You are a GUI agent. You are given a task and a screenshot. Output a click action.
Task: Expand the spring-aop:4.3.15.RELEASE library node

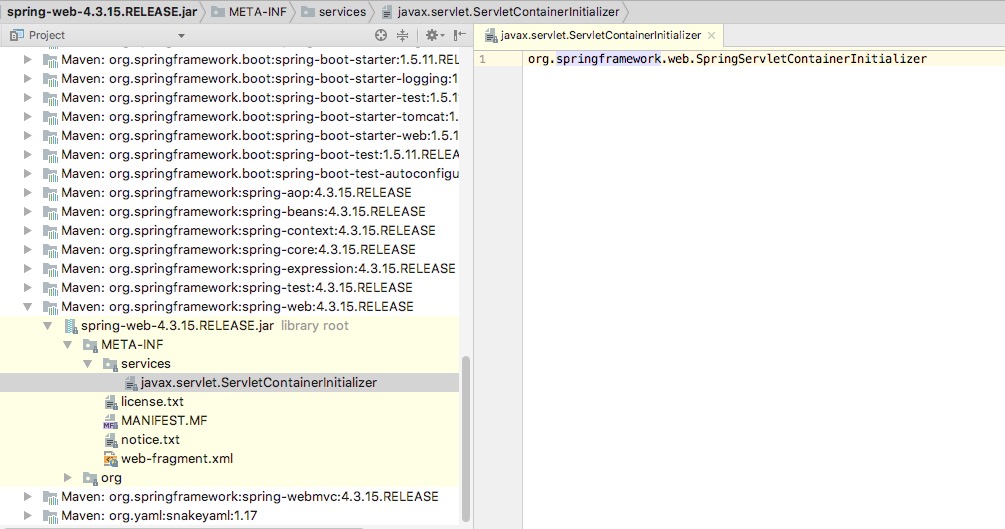(x=28, y=192)
